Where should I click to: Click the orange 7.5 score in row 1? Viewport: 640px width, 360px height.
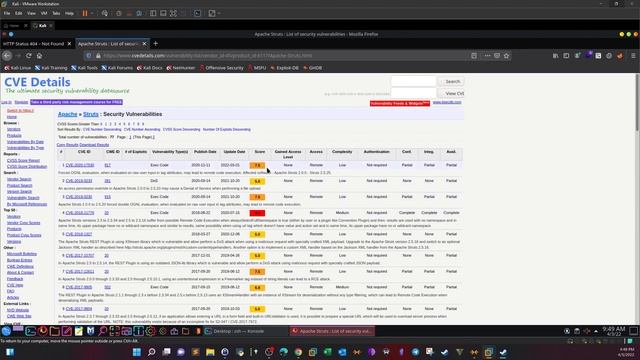click(257, 165)
